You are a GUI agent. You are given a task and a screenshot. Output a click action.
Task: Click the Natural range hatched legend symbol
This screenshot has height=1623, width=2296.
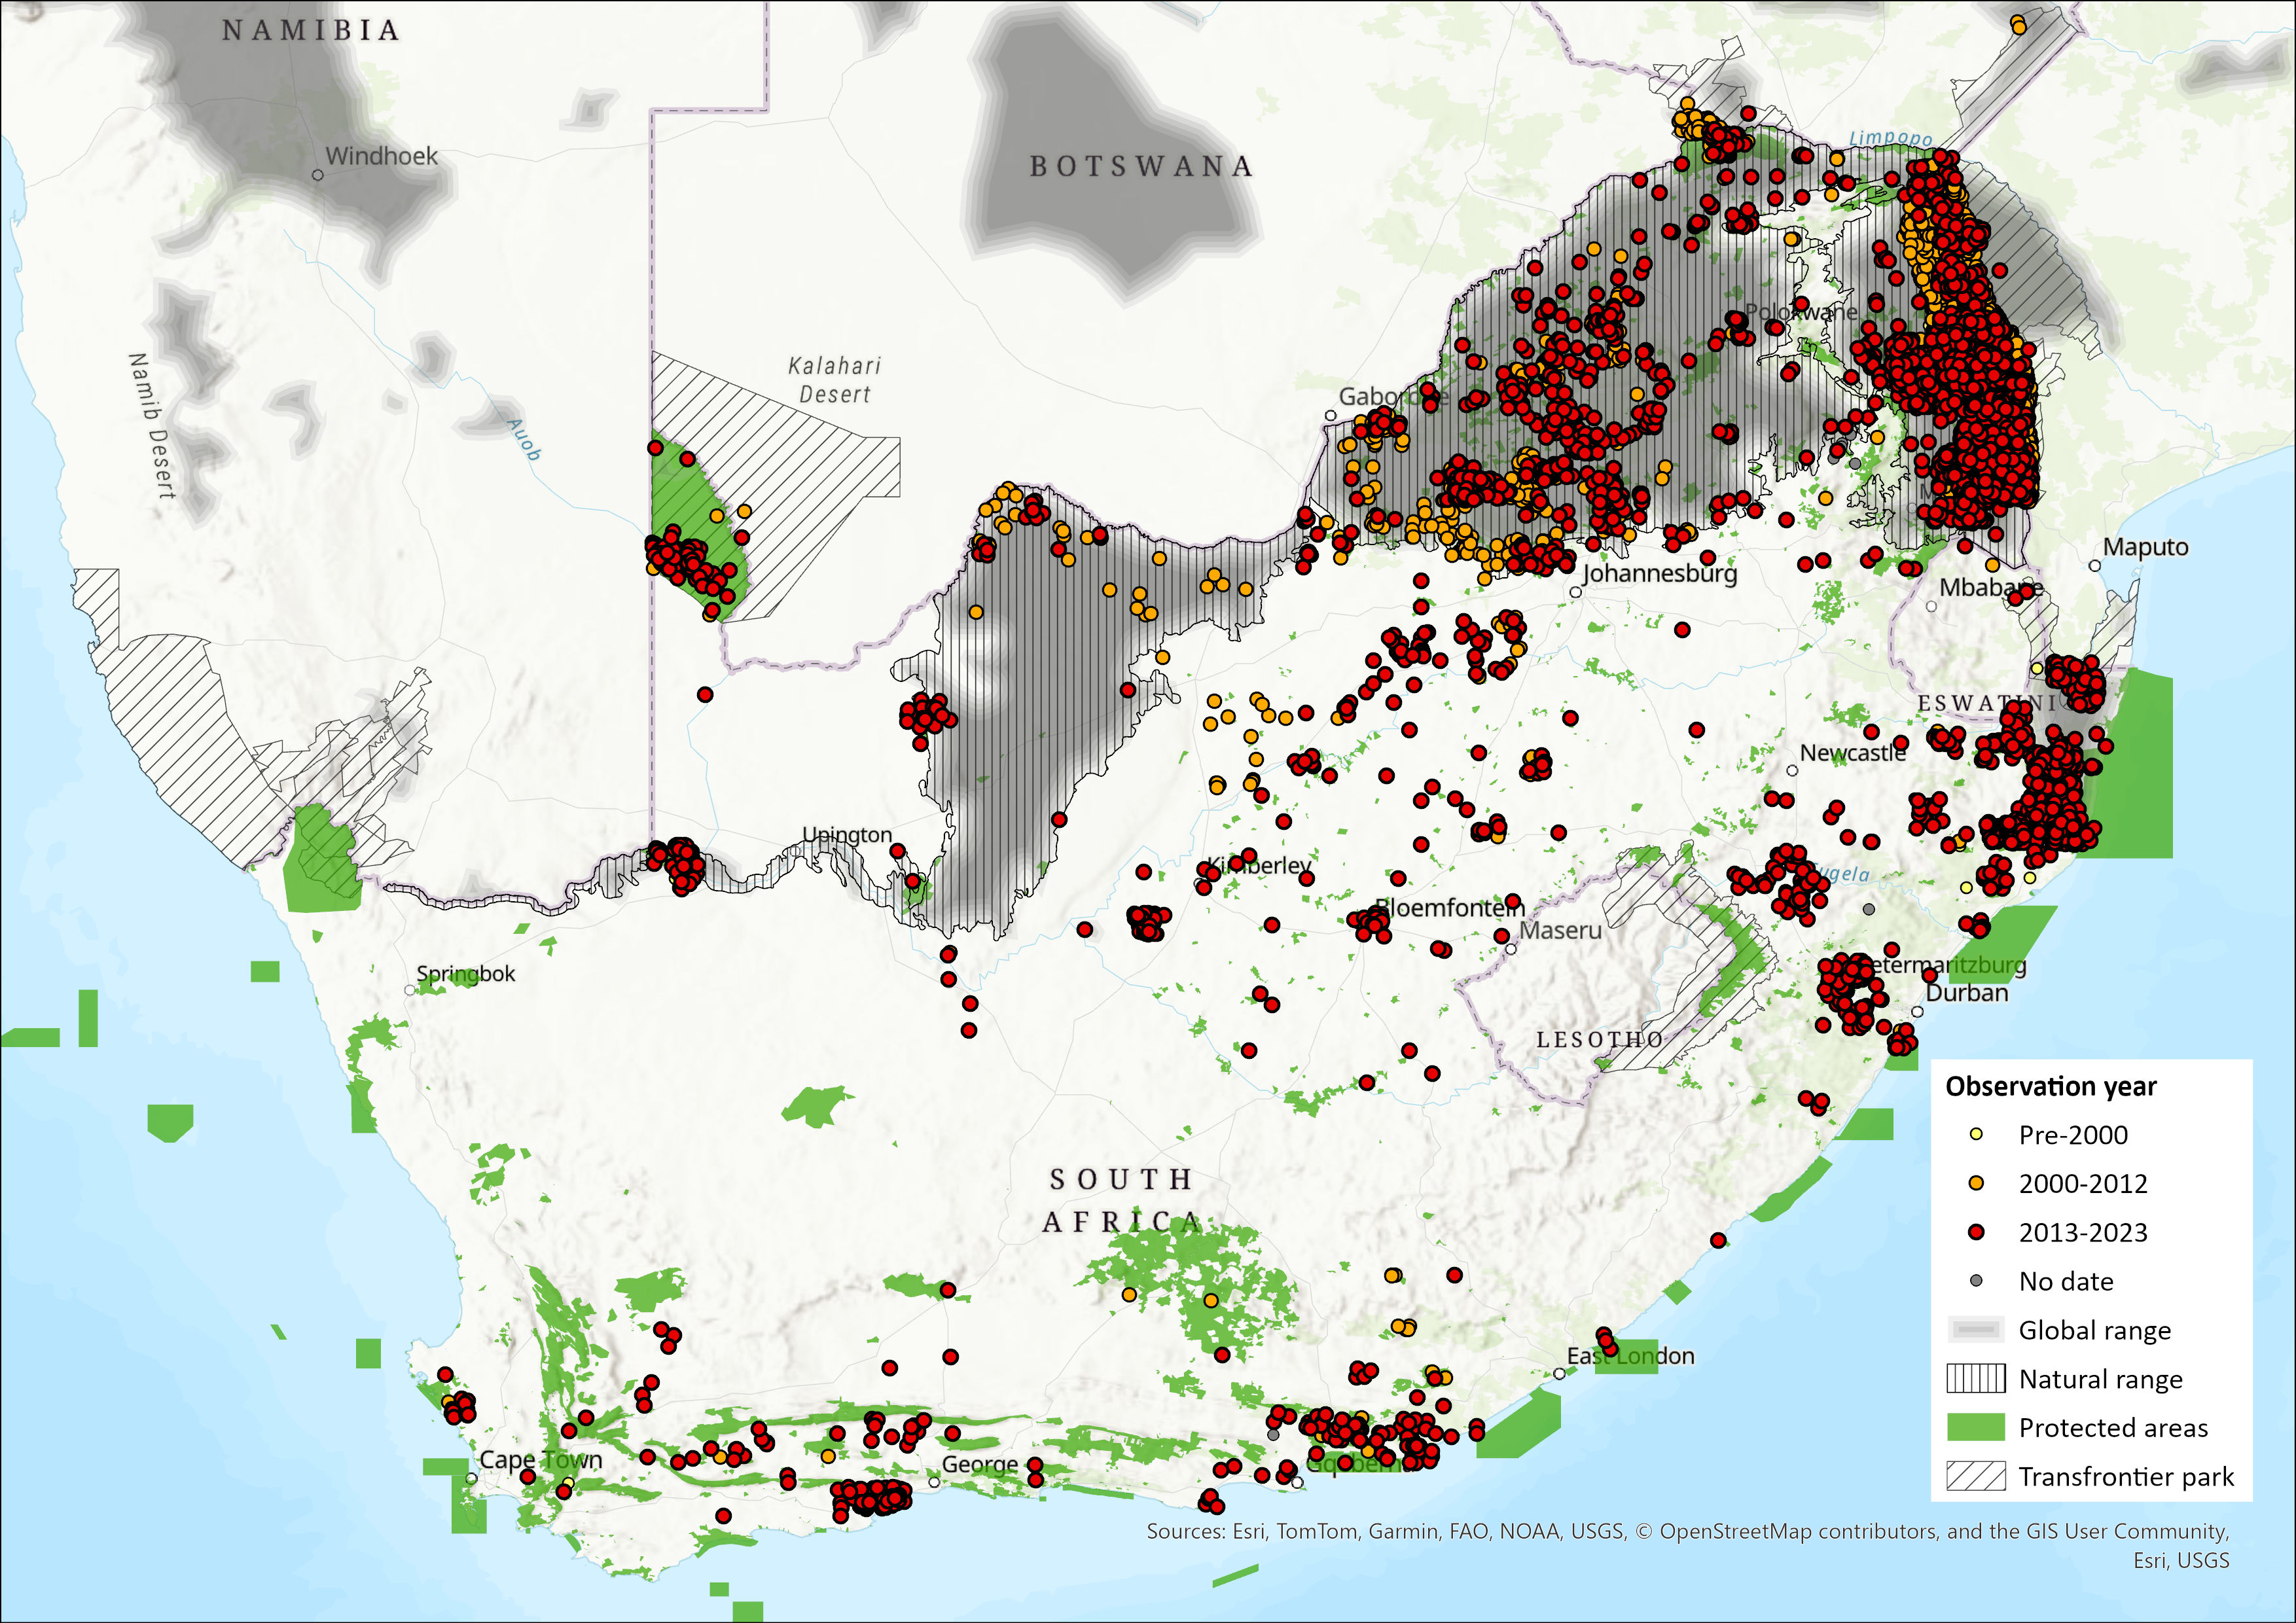(1975, 1379)
